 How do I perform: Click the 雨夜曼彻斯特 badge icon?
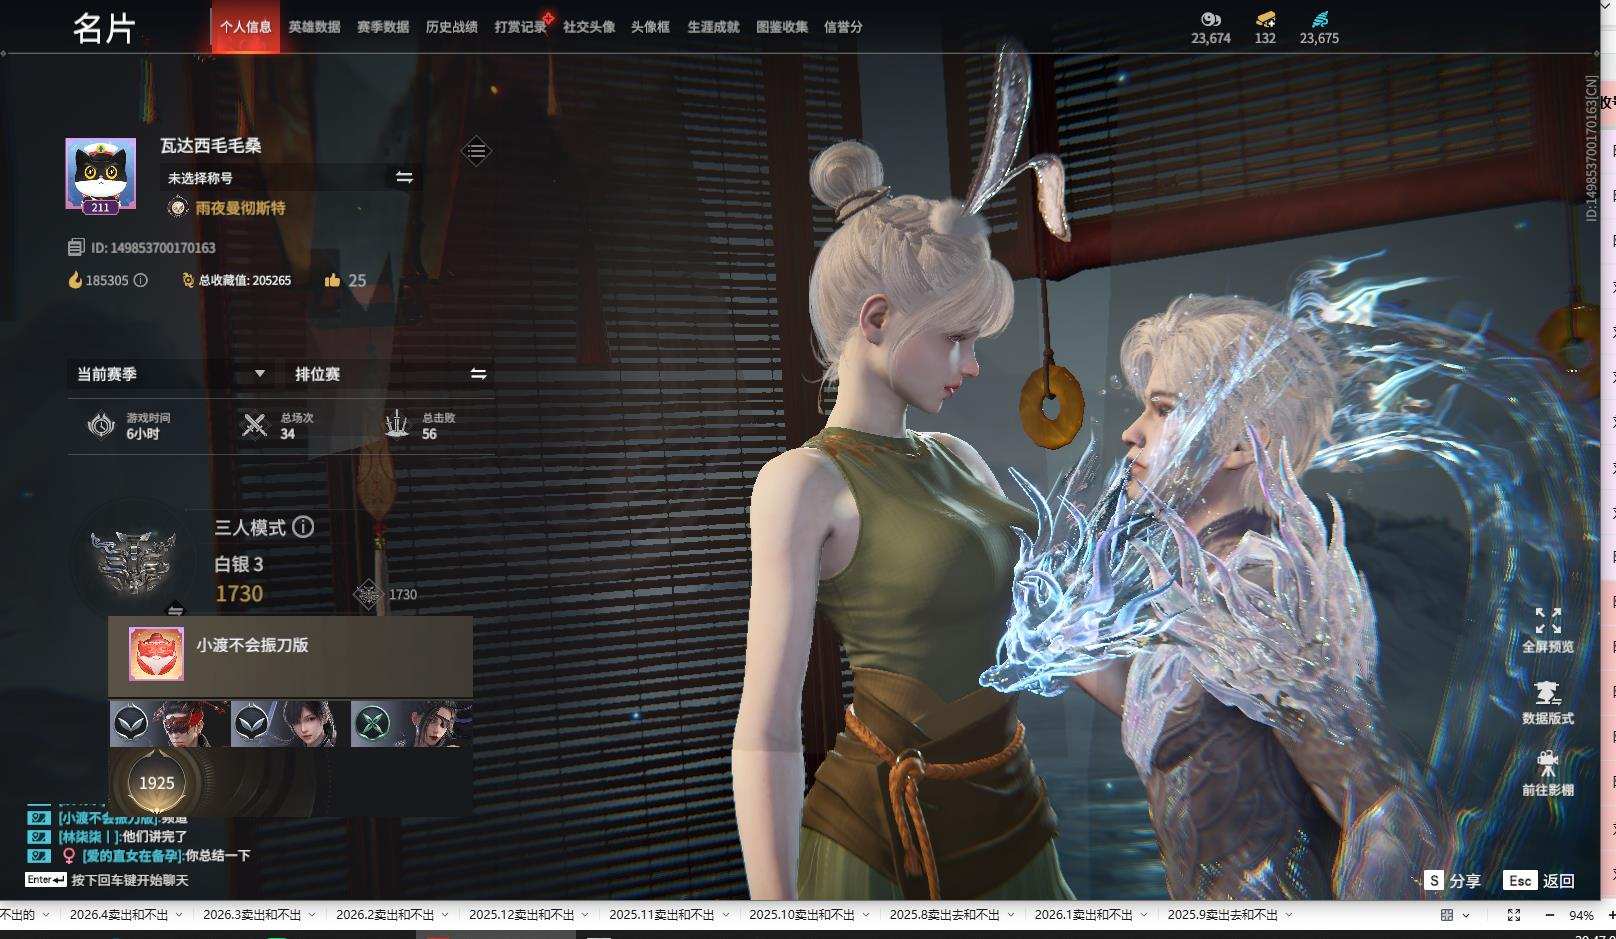[x=177, y=207]
